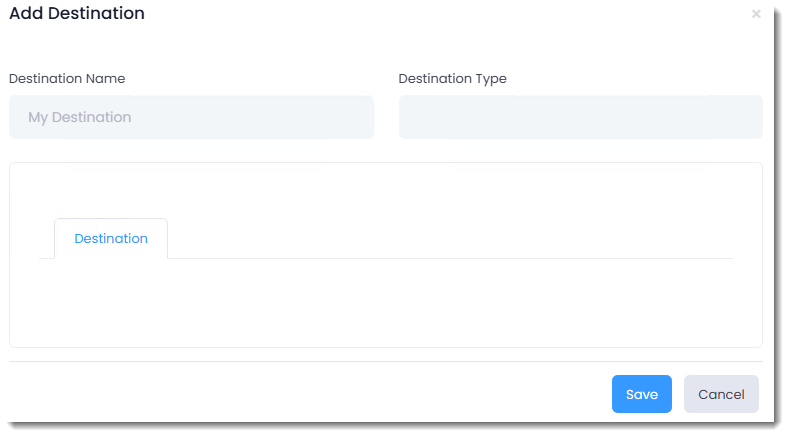Click the Destination Type label

452,79
